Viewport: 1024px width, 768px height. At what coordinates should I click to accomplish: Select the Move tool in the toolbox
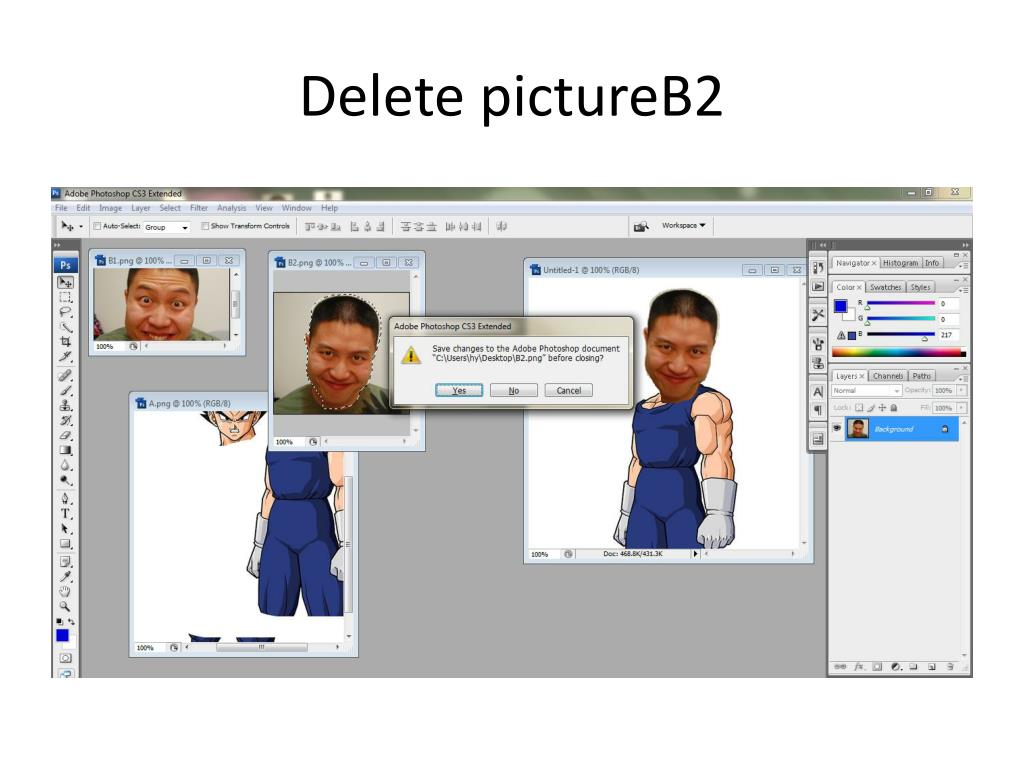pos(65,282)
